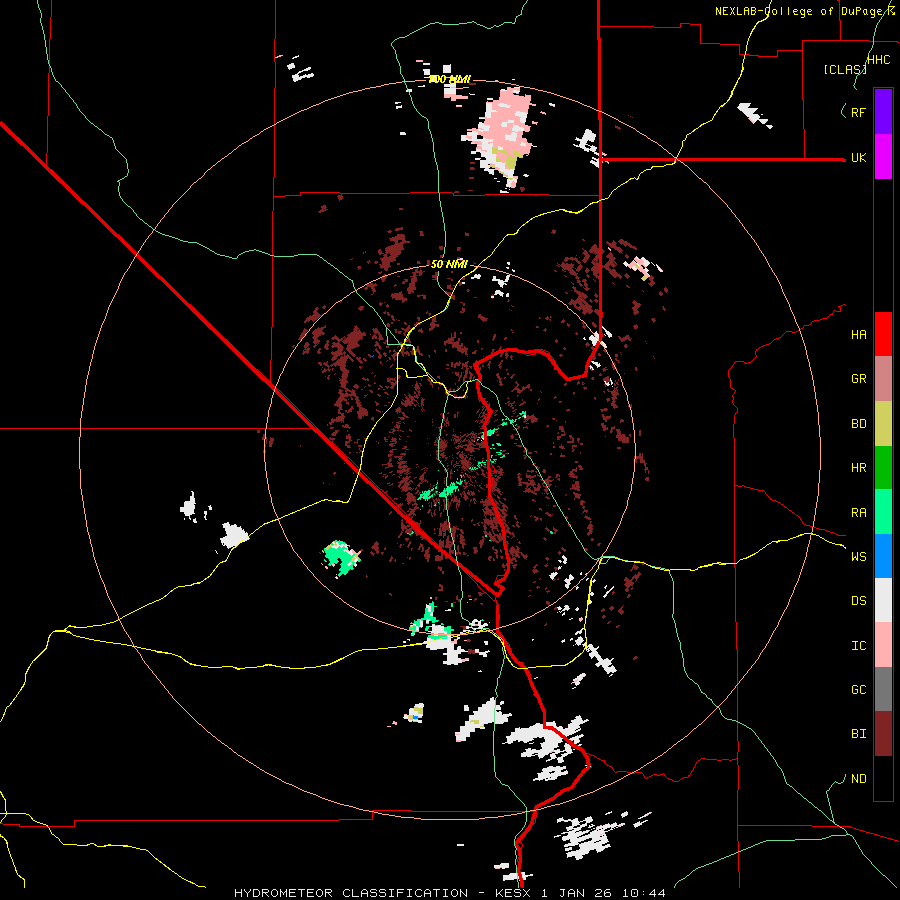Click the "RA" legend label
The width and height of the screenshot is (900, 900).
tap(858, 513)
